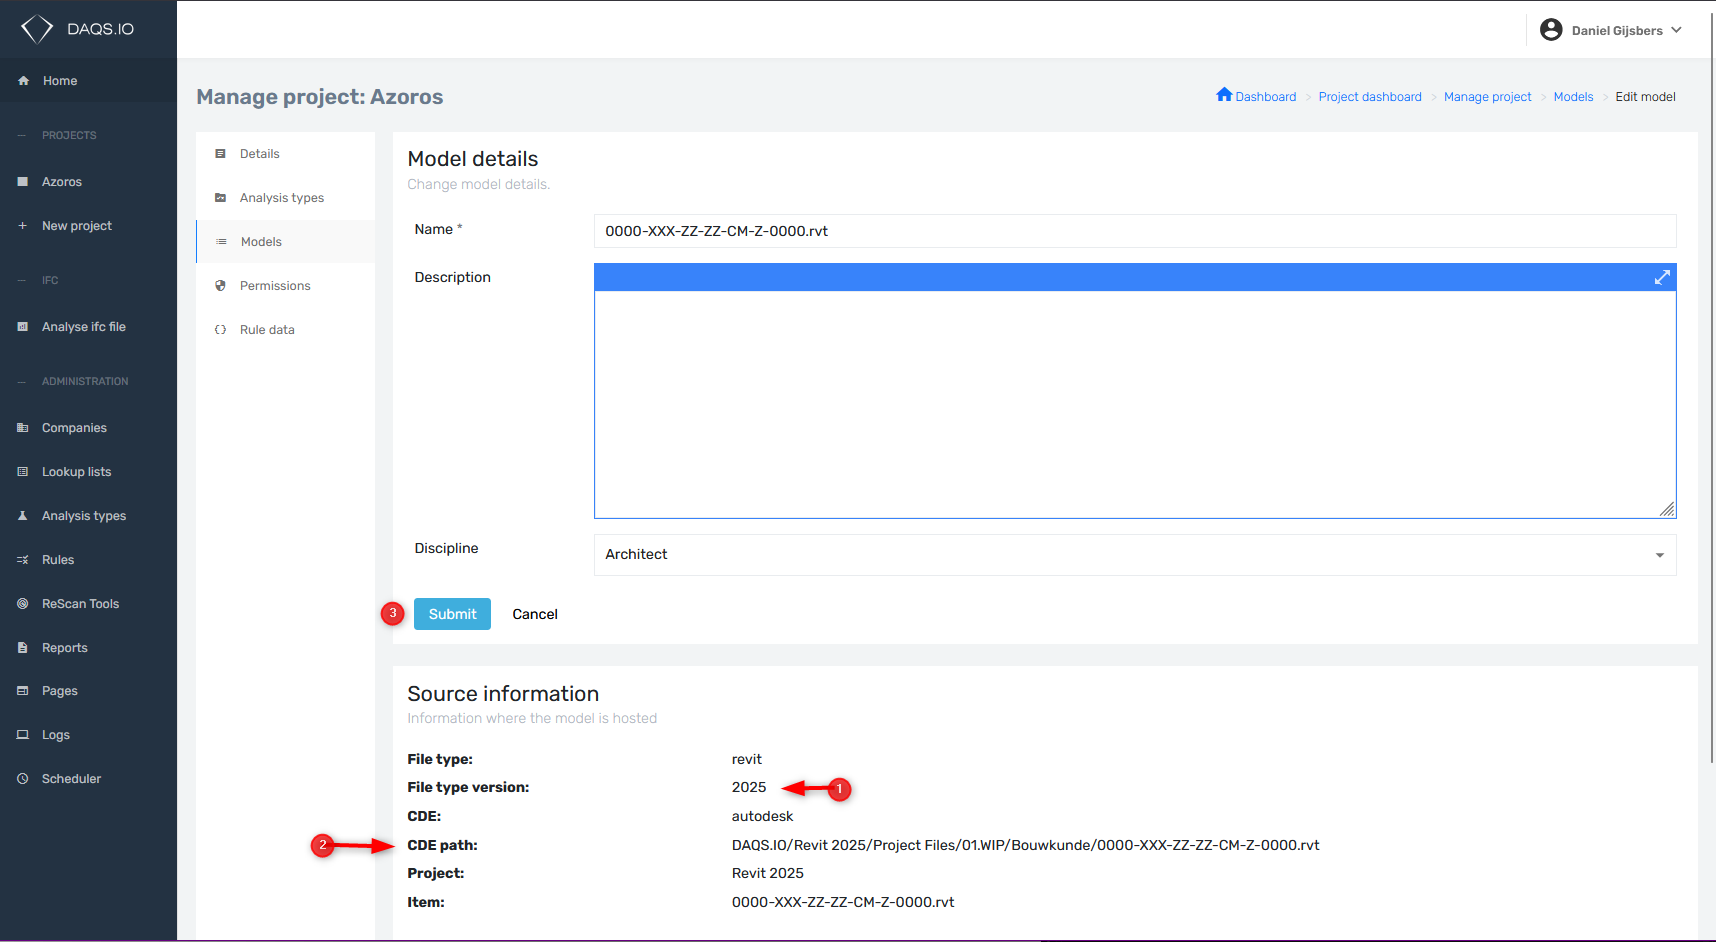Open Analysis types in project menu
The width and height of the screenshot is (1716, 942).
[286, 198]
